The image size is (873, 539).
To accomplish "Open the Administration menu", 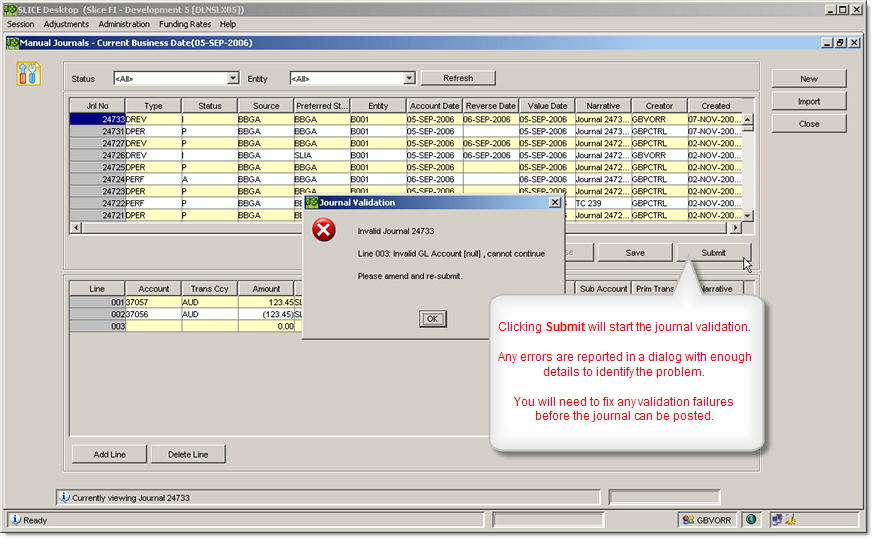I will click(124, 24).
